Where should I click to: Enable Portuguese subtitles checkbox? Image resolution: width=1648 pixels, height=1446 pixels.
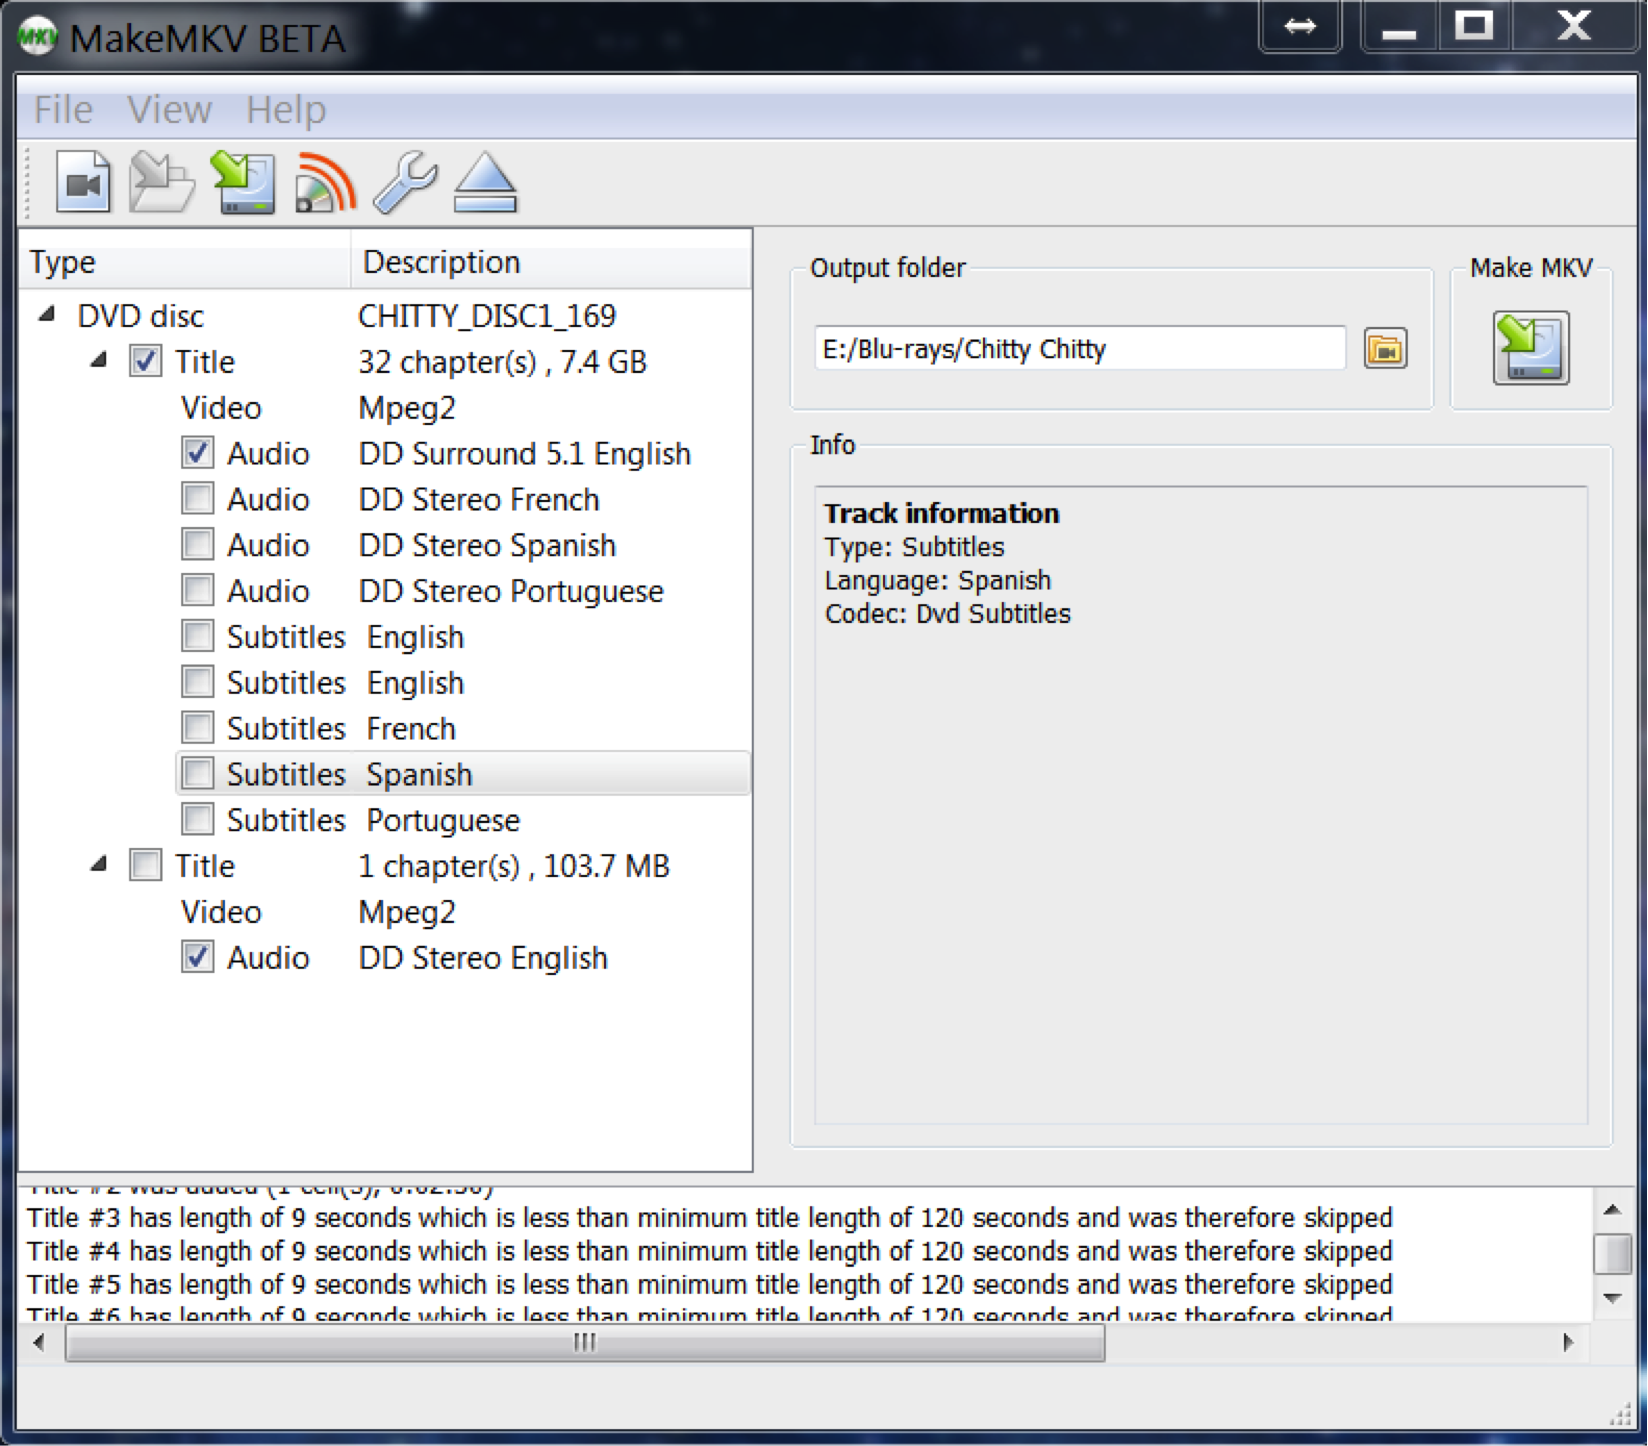point(197,820)
